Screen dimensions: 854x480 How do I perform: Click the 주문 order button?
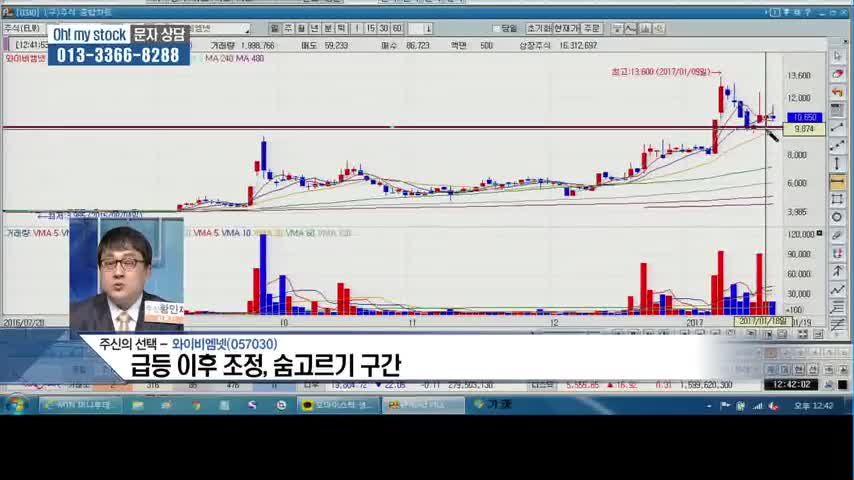pos(591,29)
